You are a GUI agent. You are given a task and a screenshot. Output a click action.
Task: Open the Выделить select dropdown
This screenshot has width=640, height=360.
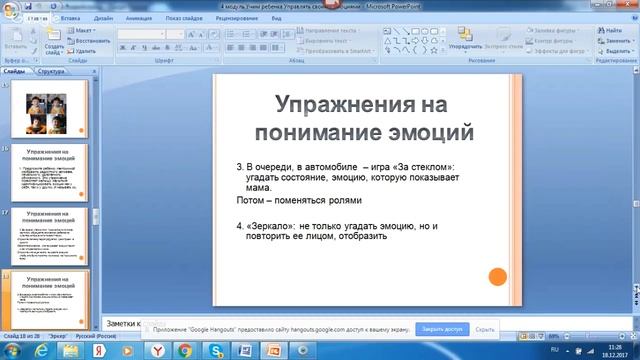coord(616,51)
